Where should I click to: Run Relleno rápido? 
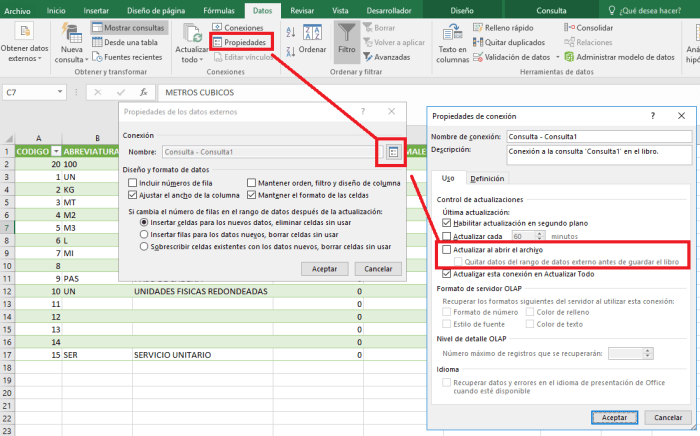[x=503, y=28]
